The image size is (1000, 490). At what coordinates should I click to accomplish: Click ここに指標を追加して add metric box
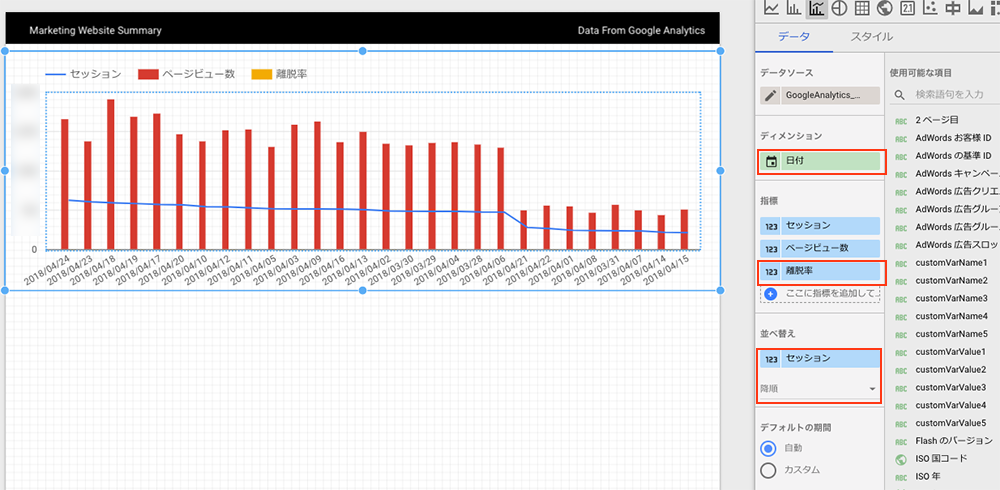820,294
